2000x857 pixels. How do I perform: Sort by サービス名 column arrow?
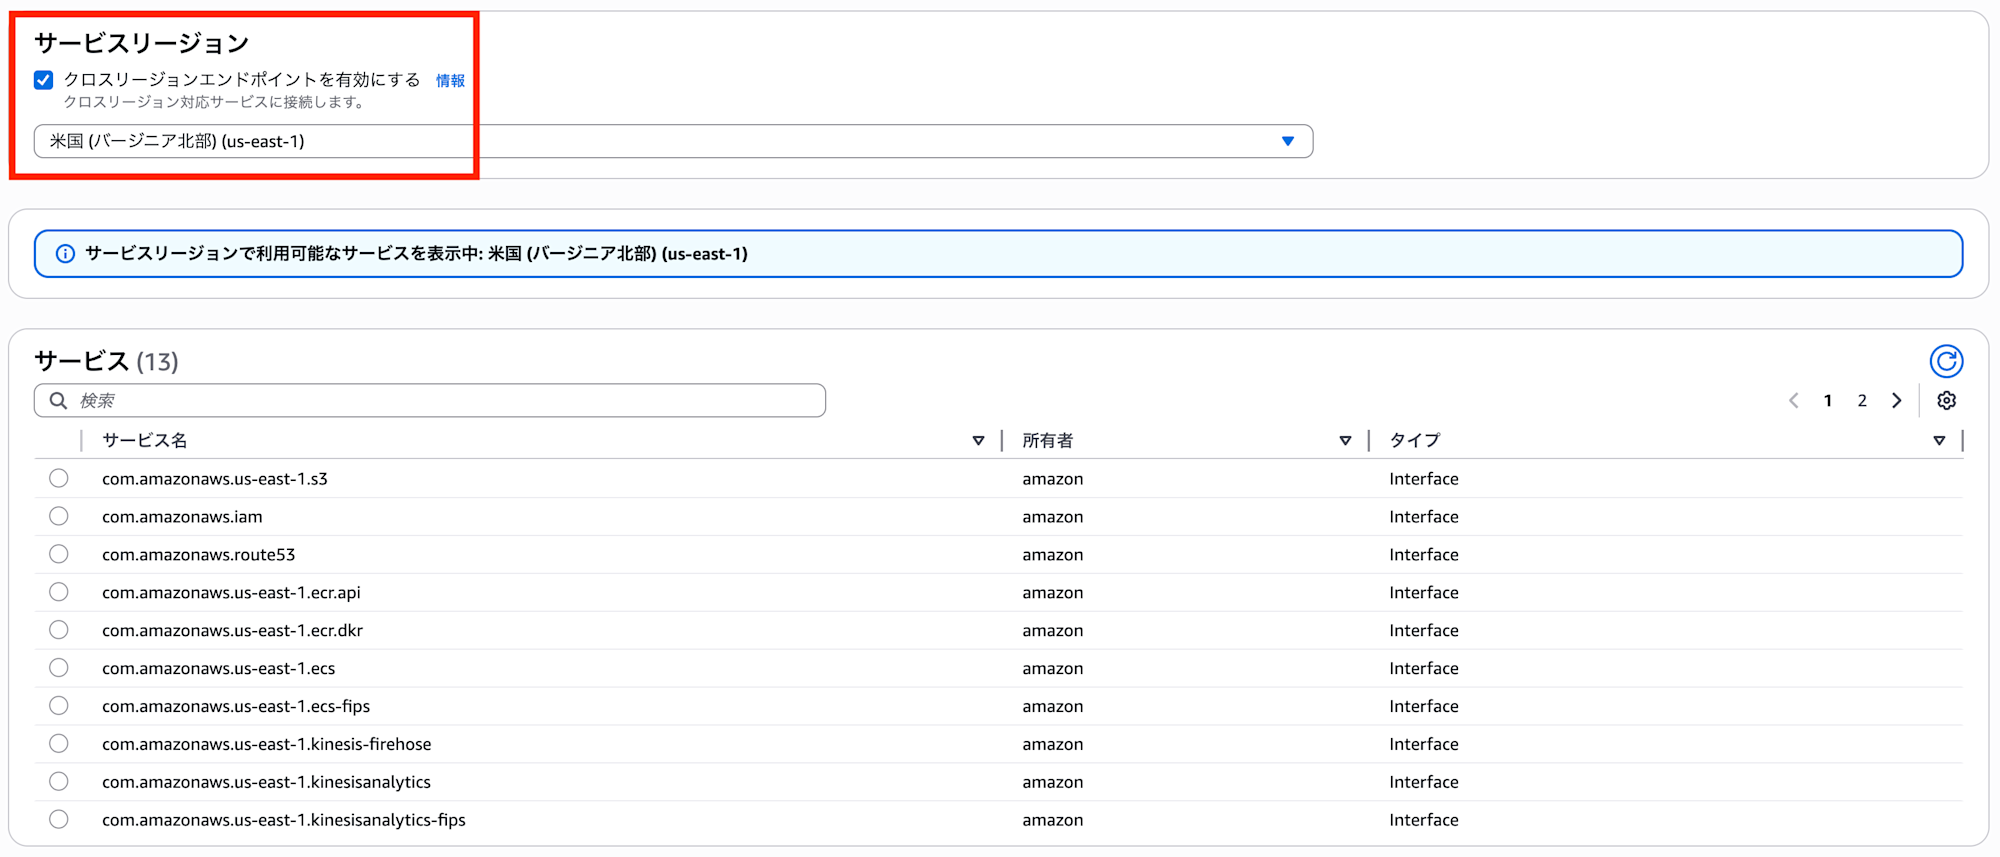(978, 441)
